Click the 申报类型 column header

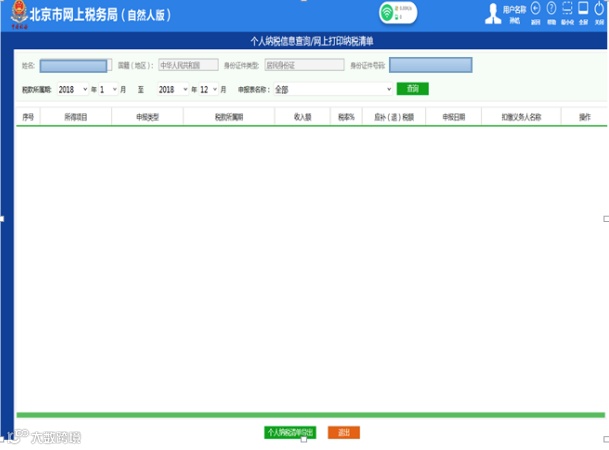[147, 117]
